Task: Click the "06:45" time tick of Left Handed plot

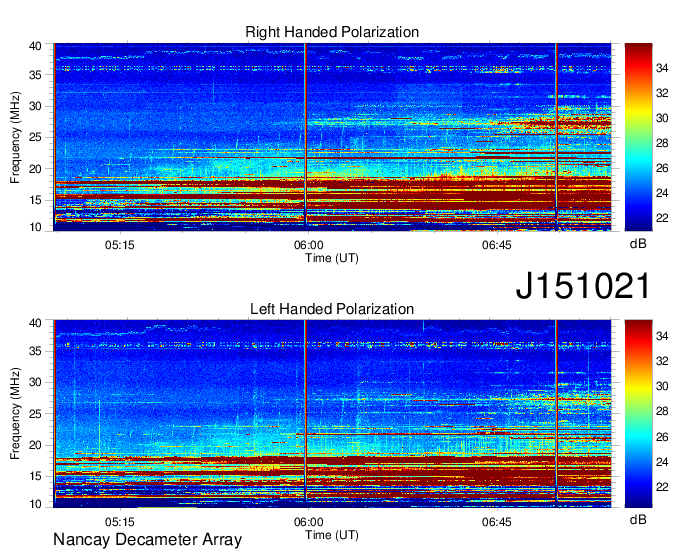Action: click(497, 522)
